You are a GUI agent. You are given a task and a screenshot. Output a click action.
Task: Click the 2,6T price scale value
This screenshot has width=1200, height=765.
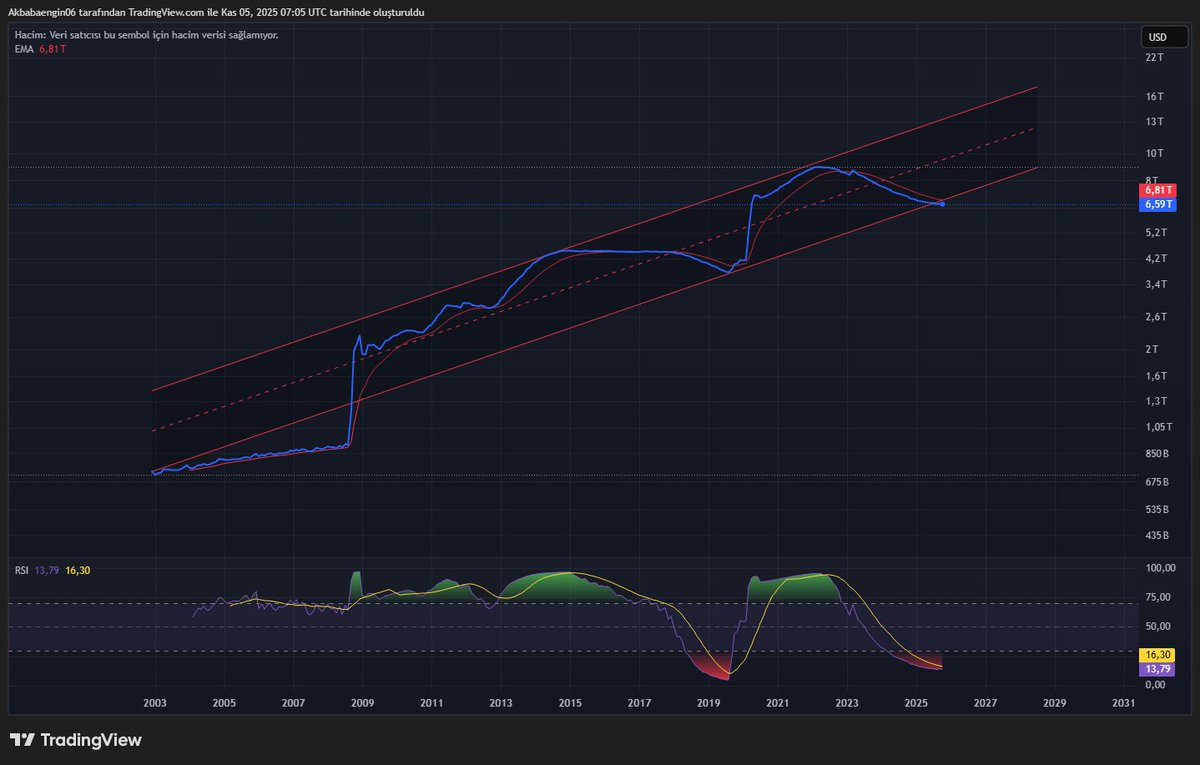[1157, 318]
